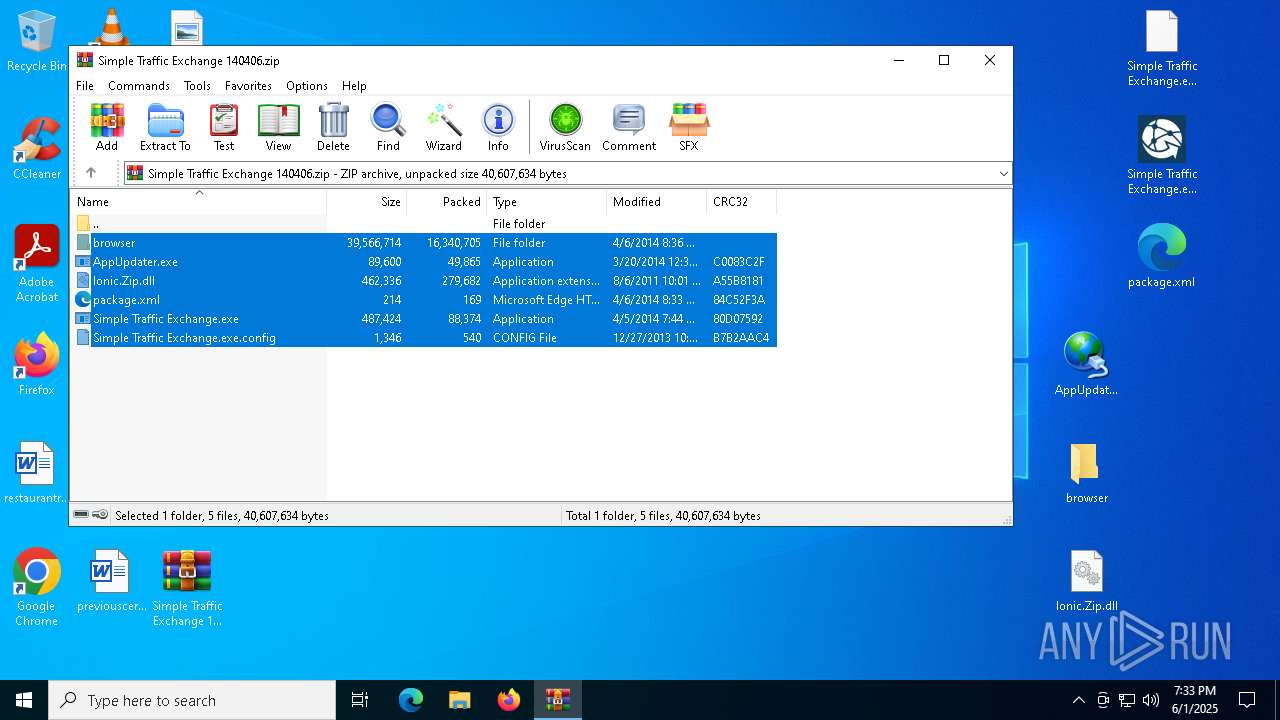This screenshot has width=1280, height=720.
Task: Open the Help menu
Action: tap(354, 86)
